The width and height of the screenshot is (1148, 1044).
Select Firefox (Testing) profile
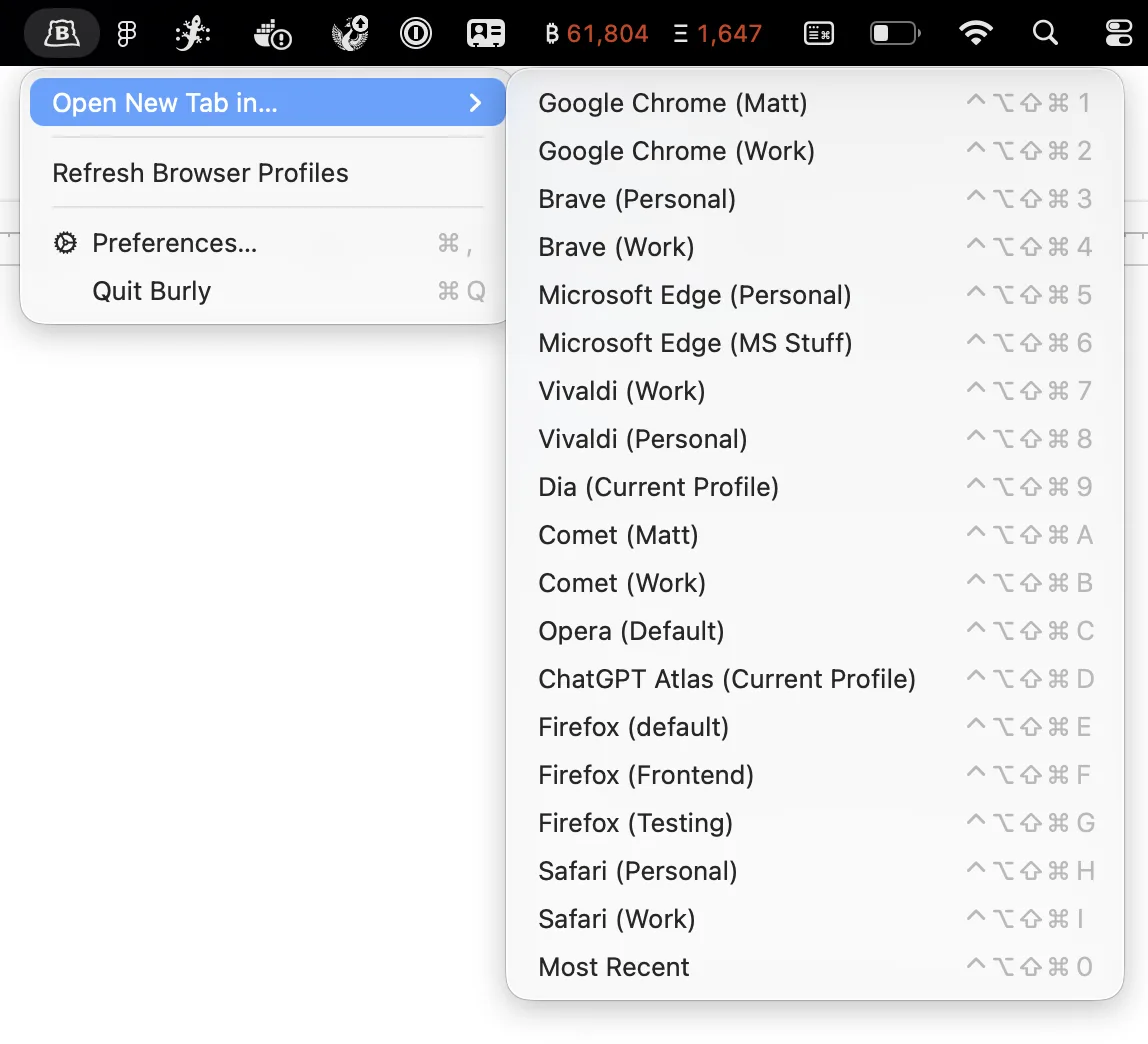815,823
